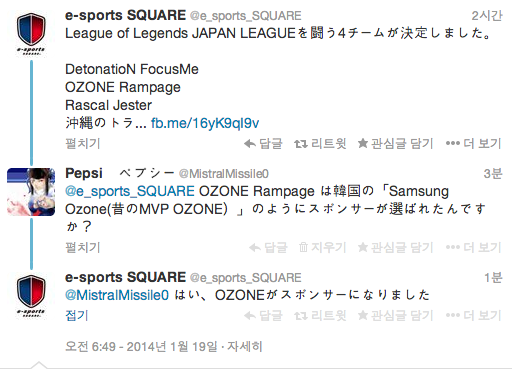
Task: Reply to the first e-sports SQUARE tweet
Action: click(x=263, y=144)
